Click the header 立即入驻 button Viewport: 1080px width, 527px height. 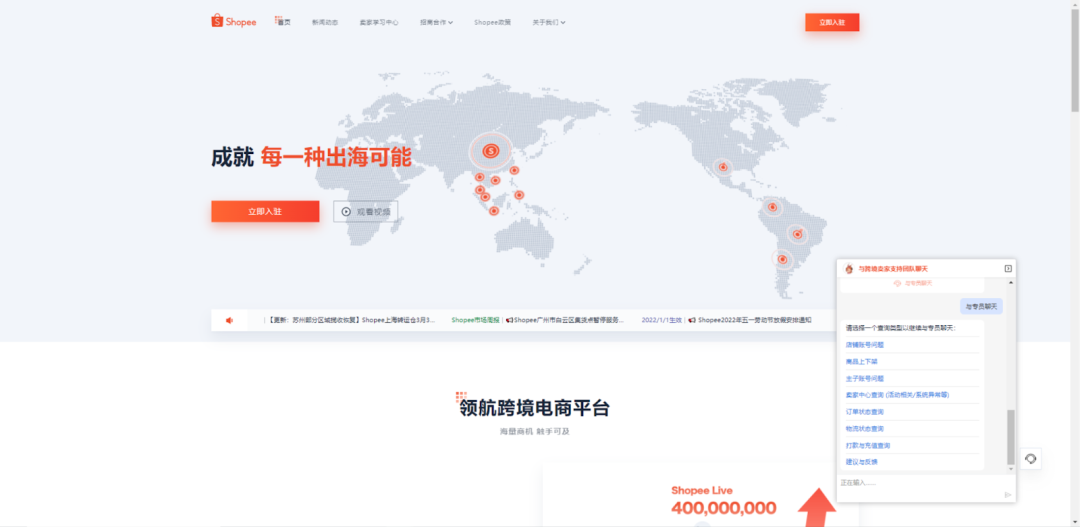(x=831, y=22)
